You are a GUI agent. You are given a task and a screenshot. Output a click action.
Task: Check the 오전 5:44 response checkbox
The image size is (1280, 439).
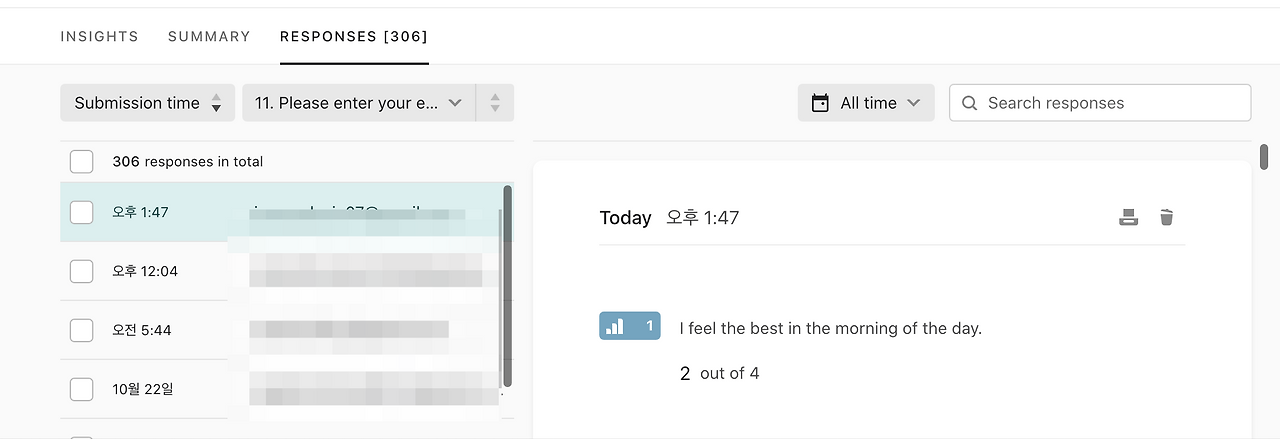click(81, 330)
